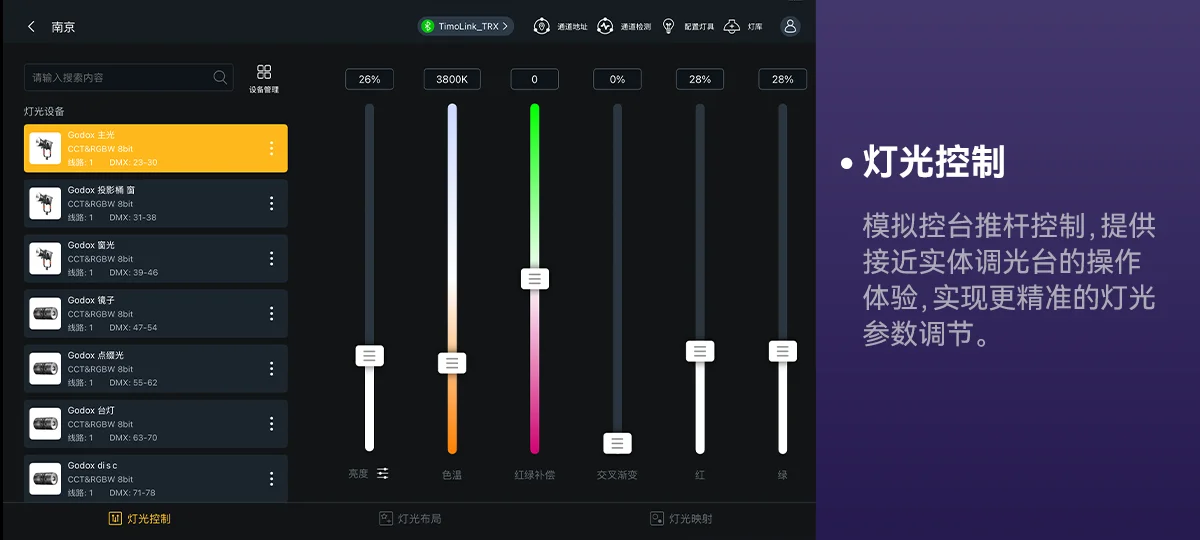Click the 色温 color temperature slider handle
The width and height of the screenshot is (1200, 540).
[452, 363]
